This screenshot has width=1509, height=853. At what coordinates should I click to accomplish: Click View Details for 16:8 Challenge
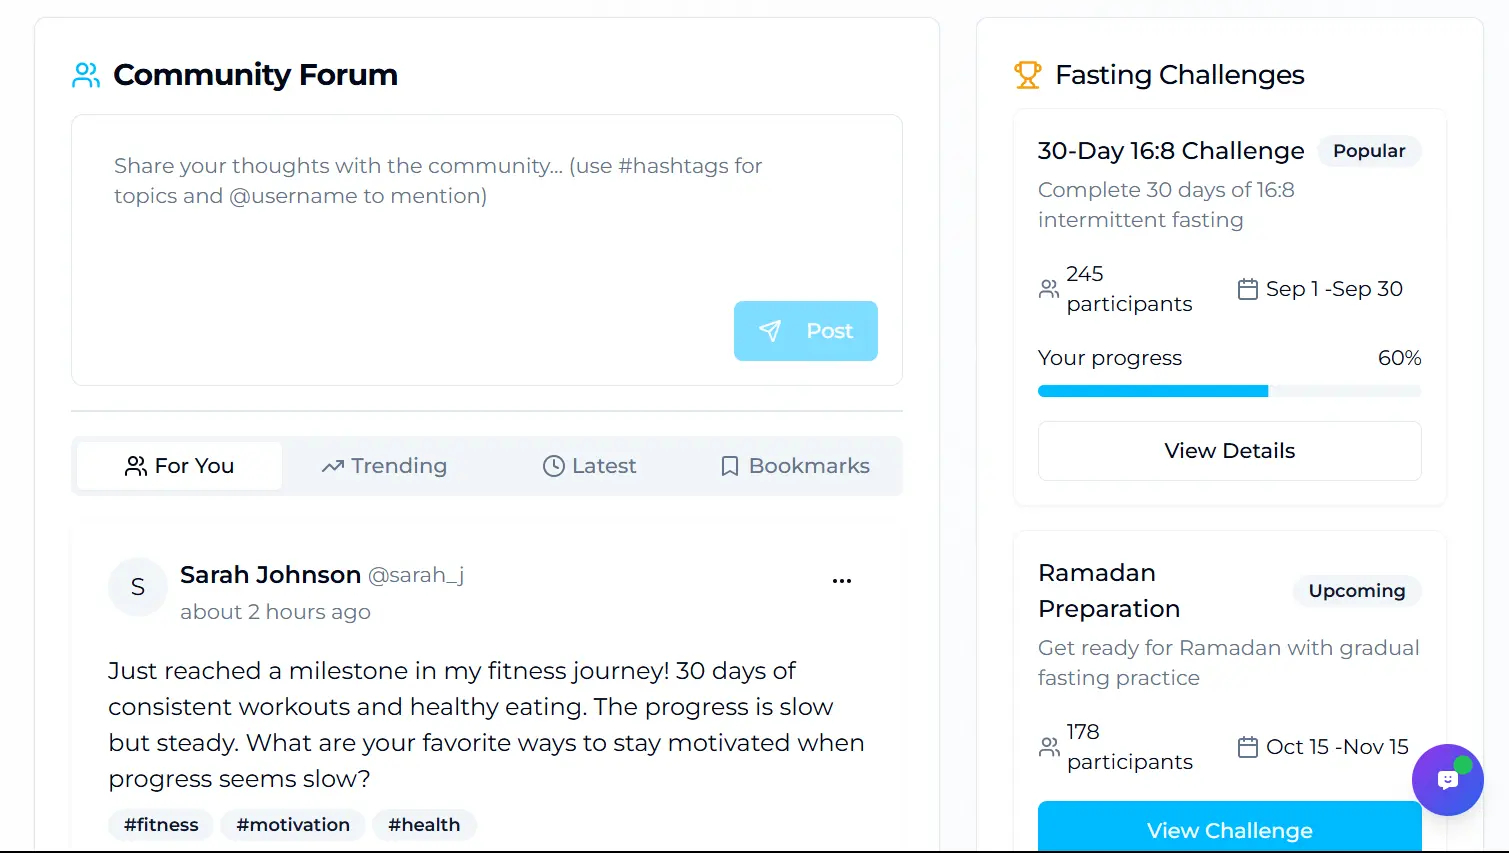(1230, 451)
